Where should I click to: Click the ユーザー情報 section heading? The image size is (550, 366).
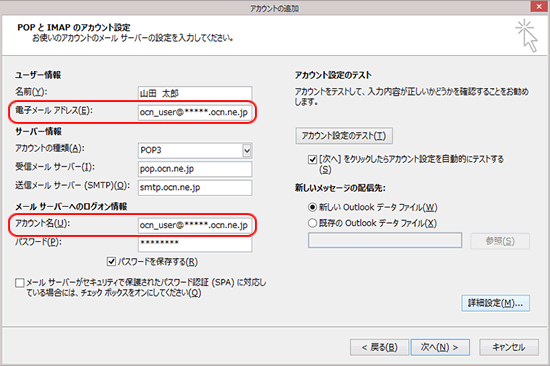pos(38,75)
